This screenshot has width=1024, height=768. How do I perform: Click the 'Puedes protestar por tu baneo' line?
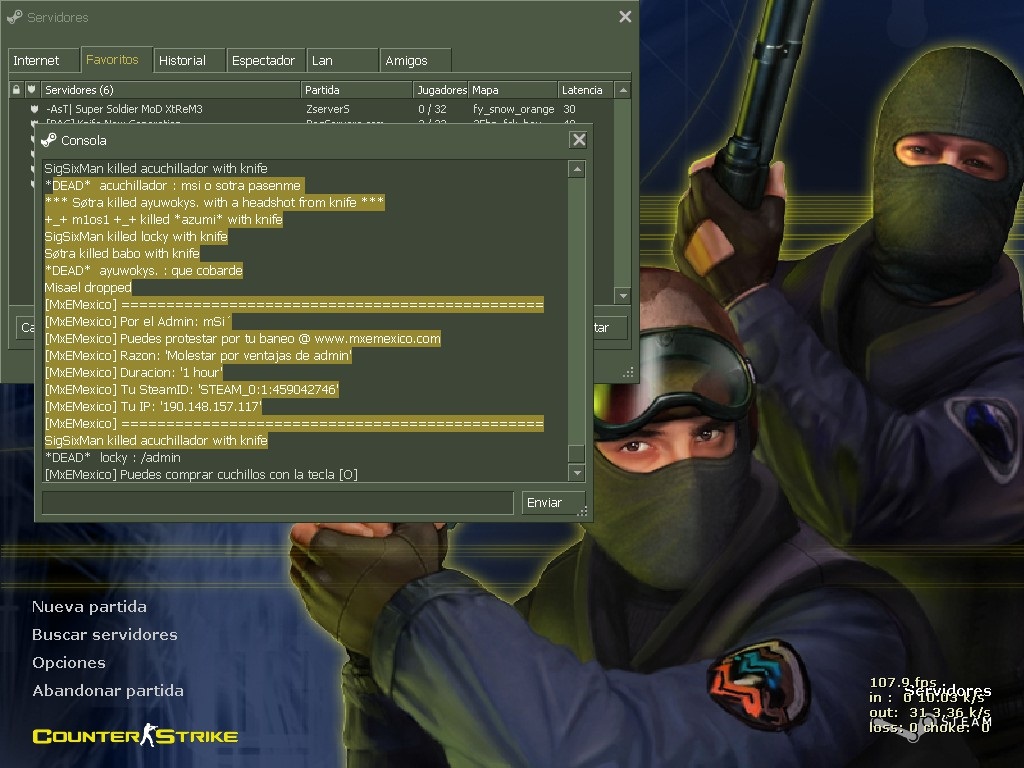pos(242,338)
